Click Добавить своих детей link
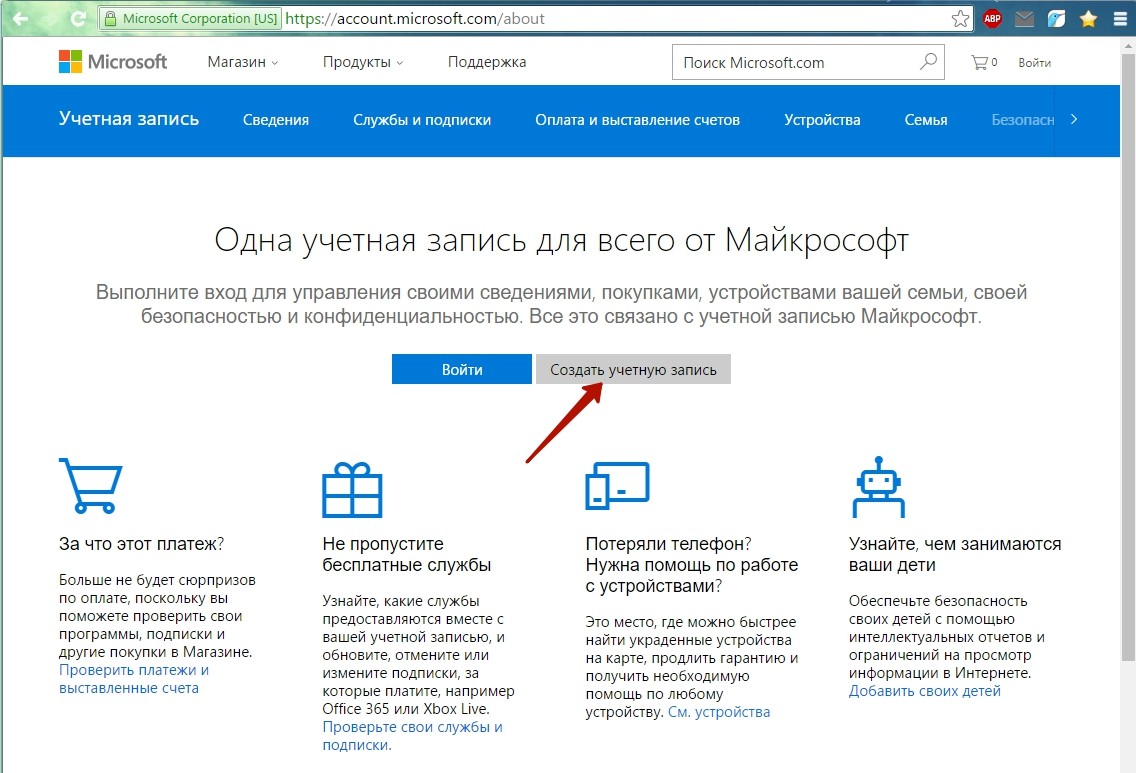This screenshot has height=773, width=1136. pyautogui.click(x=924, y=691)
